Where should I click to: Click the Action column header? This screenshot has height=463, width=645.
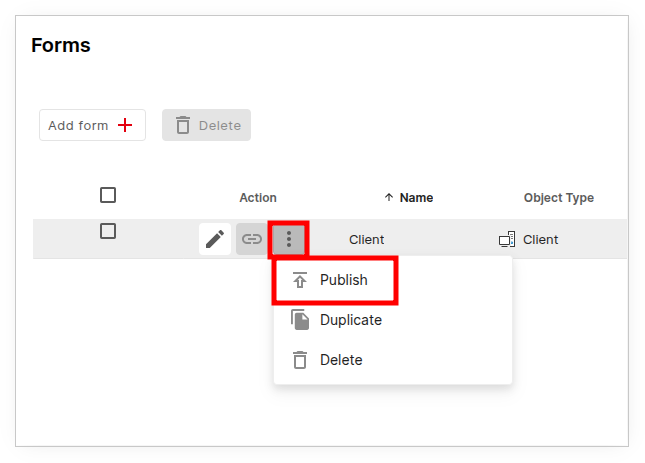pyautogui.click(x=258, y=198)
